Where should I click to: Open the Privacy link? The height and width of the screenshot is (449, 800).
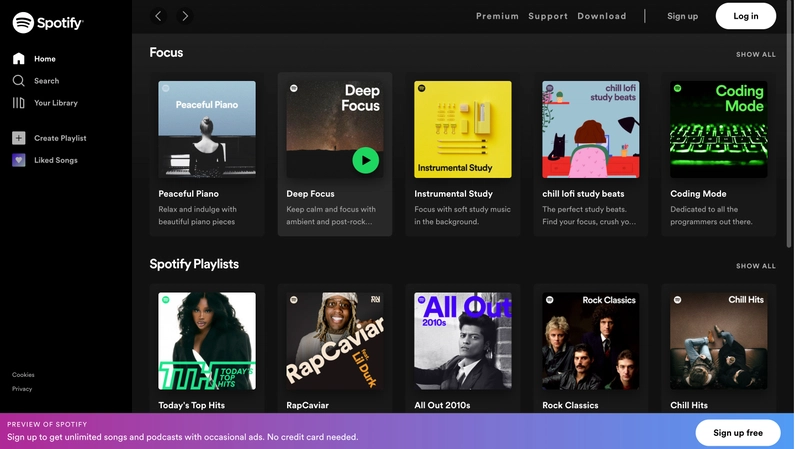(22, 389)
